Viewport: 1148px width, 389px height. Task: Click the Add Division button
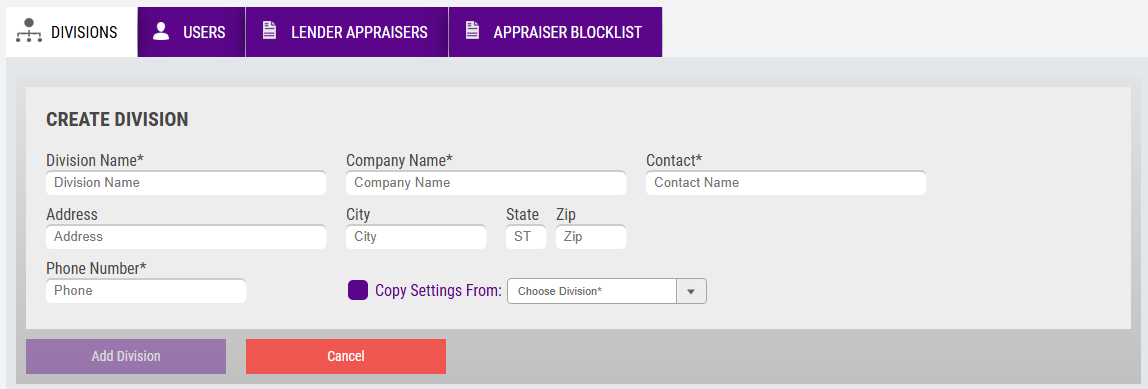[x=126, y=357]
